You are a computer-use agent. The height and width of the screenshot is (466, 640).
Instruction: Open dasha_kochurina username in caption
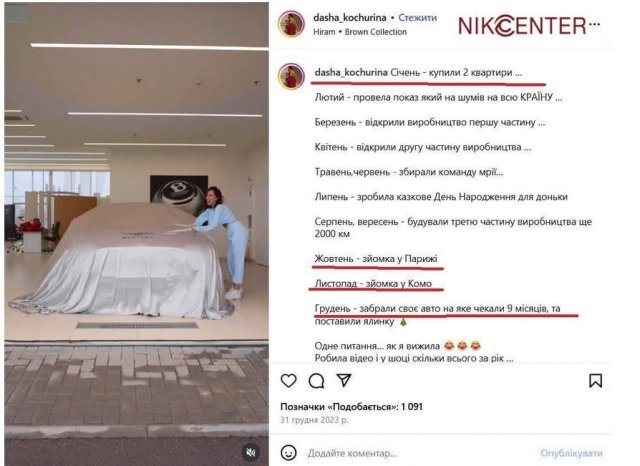(351, 72)
